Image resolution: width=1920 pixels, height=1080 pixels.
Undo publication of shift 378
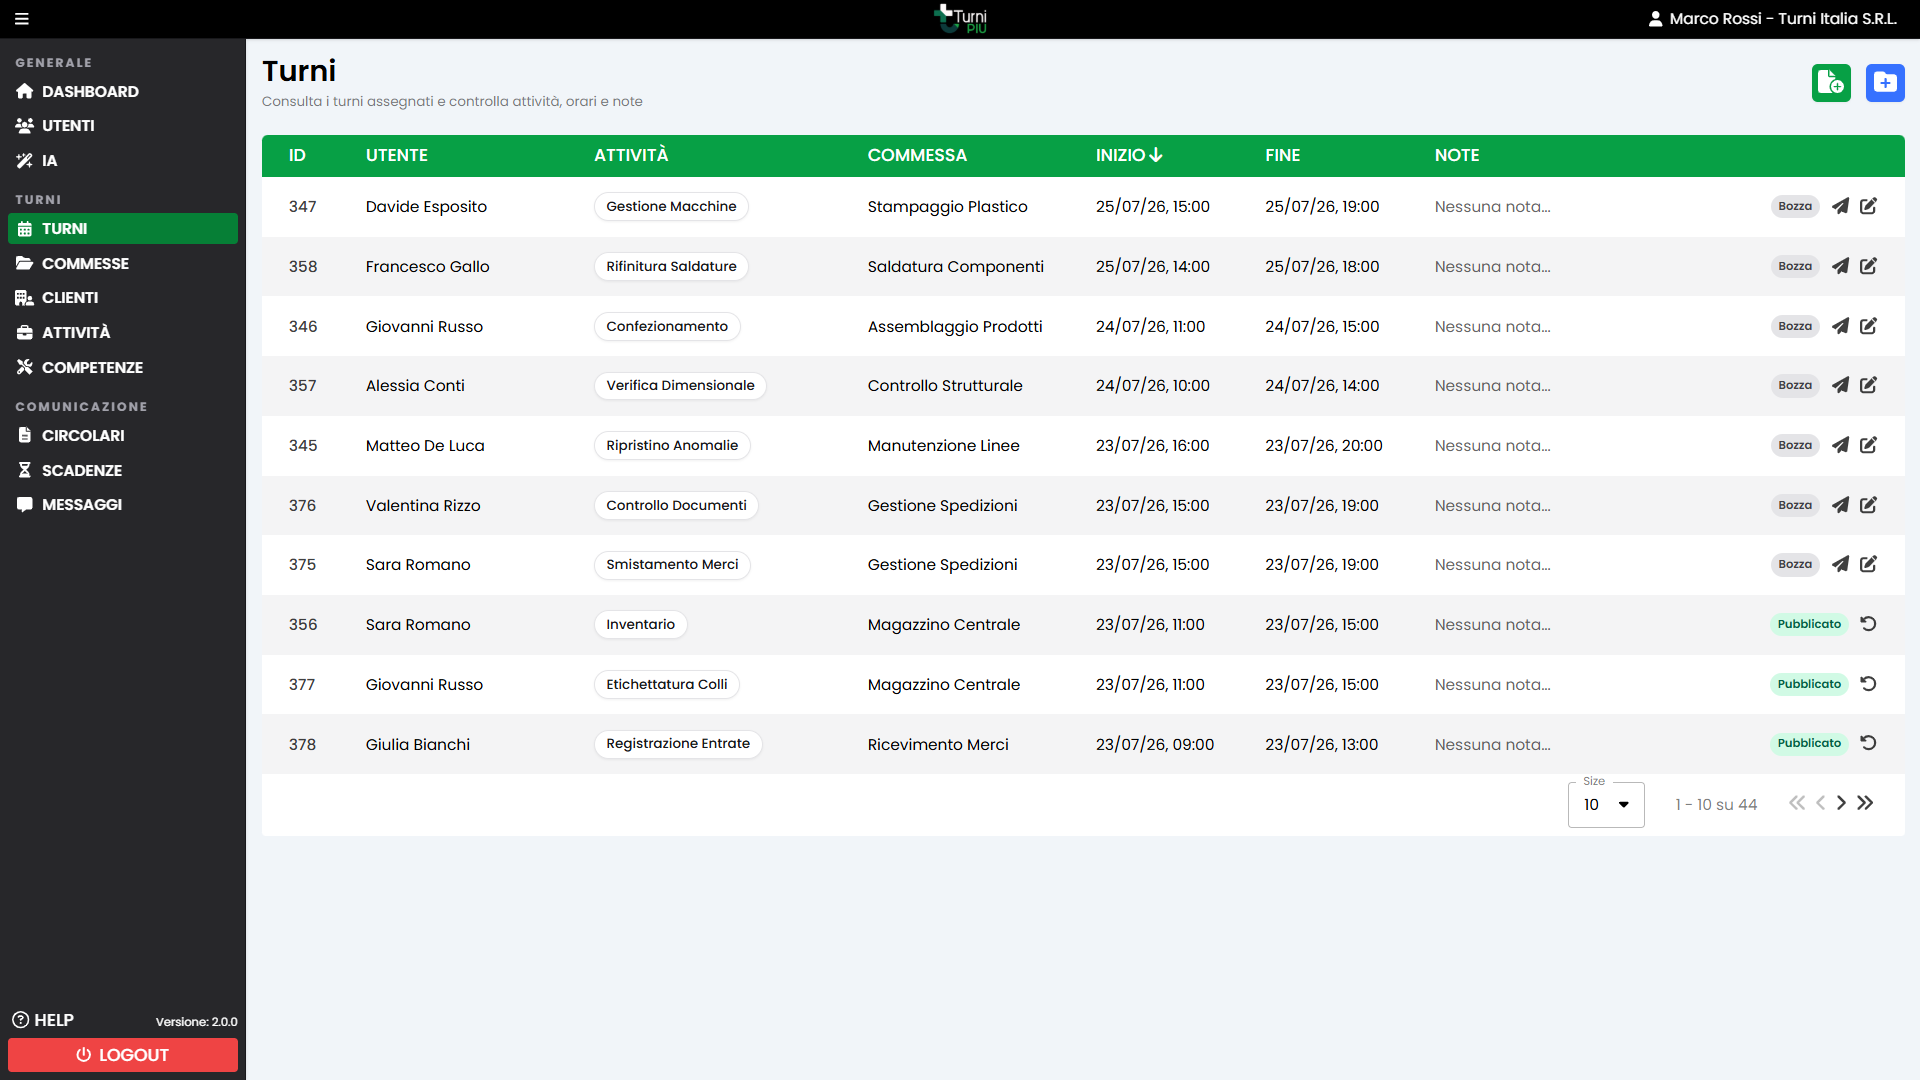click(1868, 743)
